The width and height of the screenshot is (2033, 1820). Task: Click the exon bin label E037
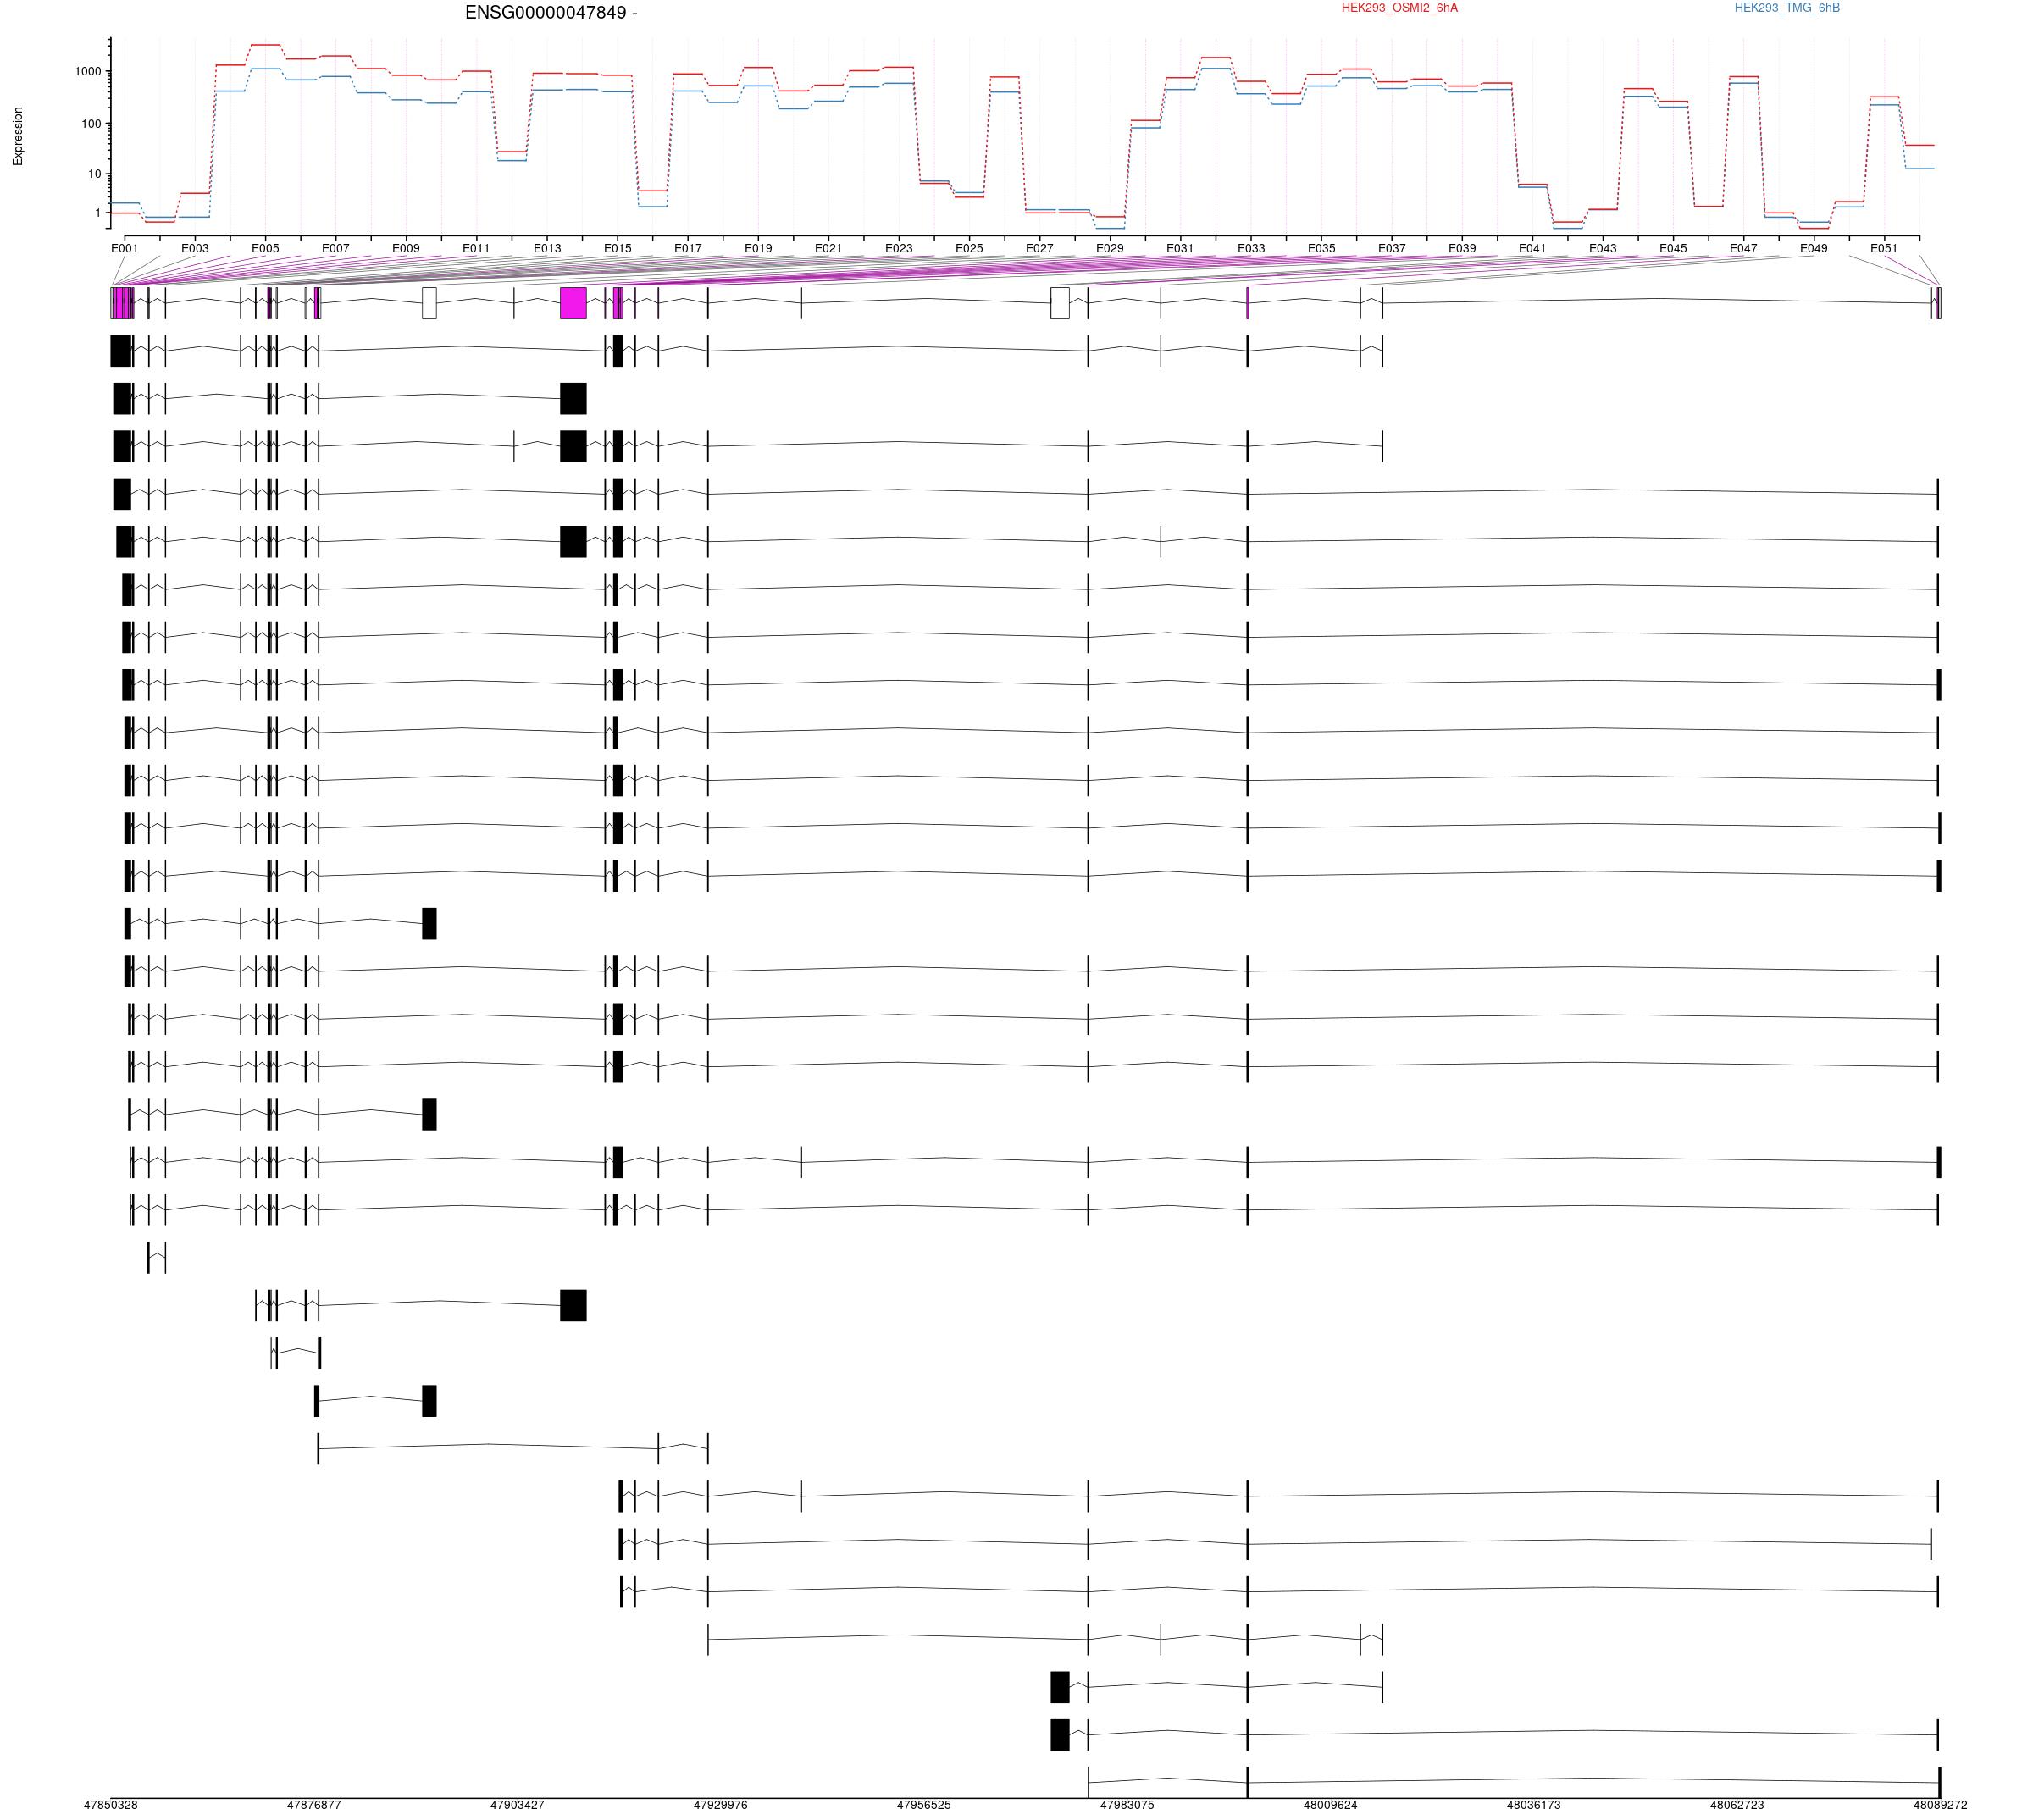(x=1392, y=248)
